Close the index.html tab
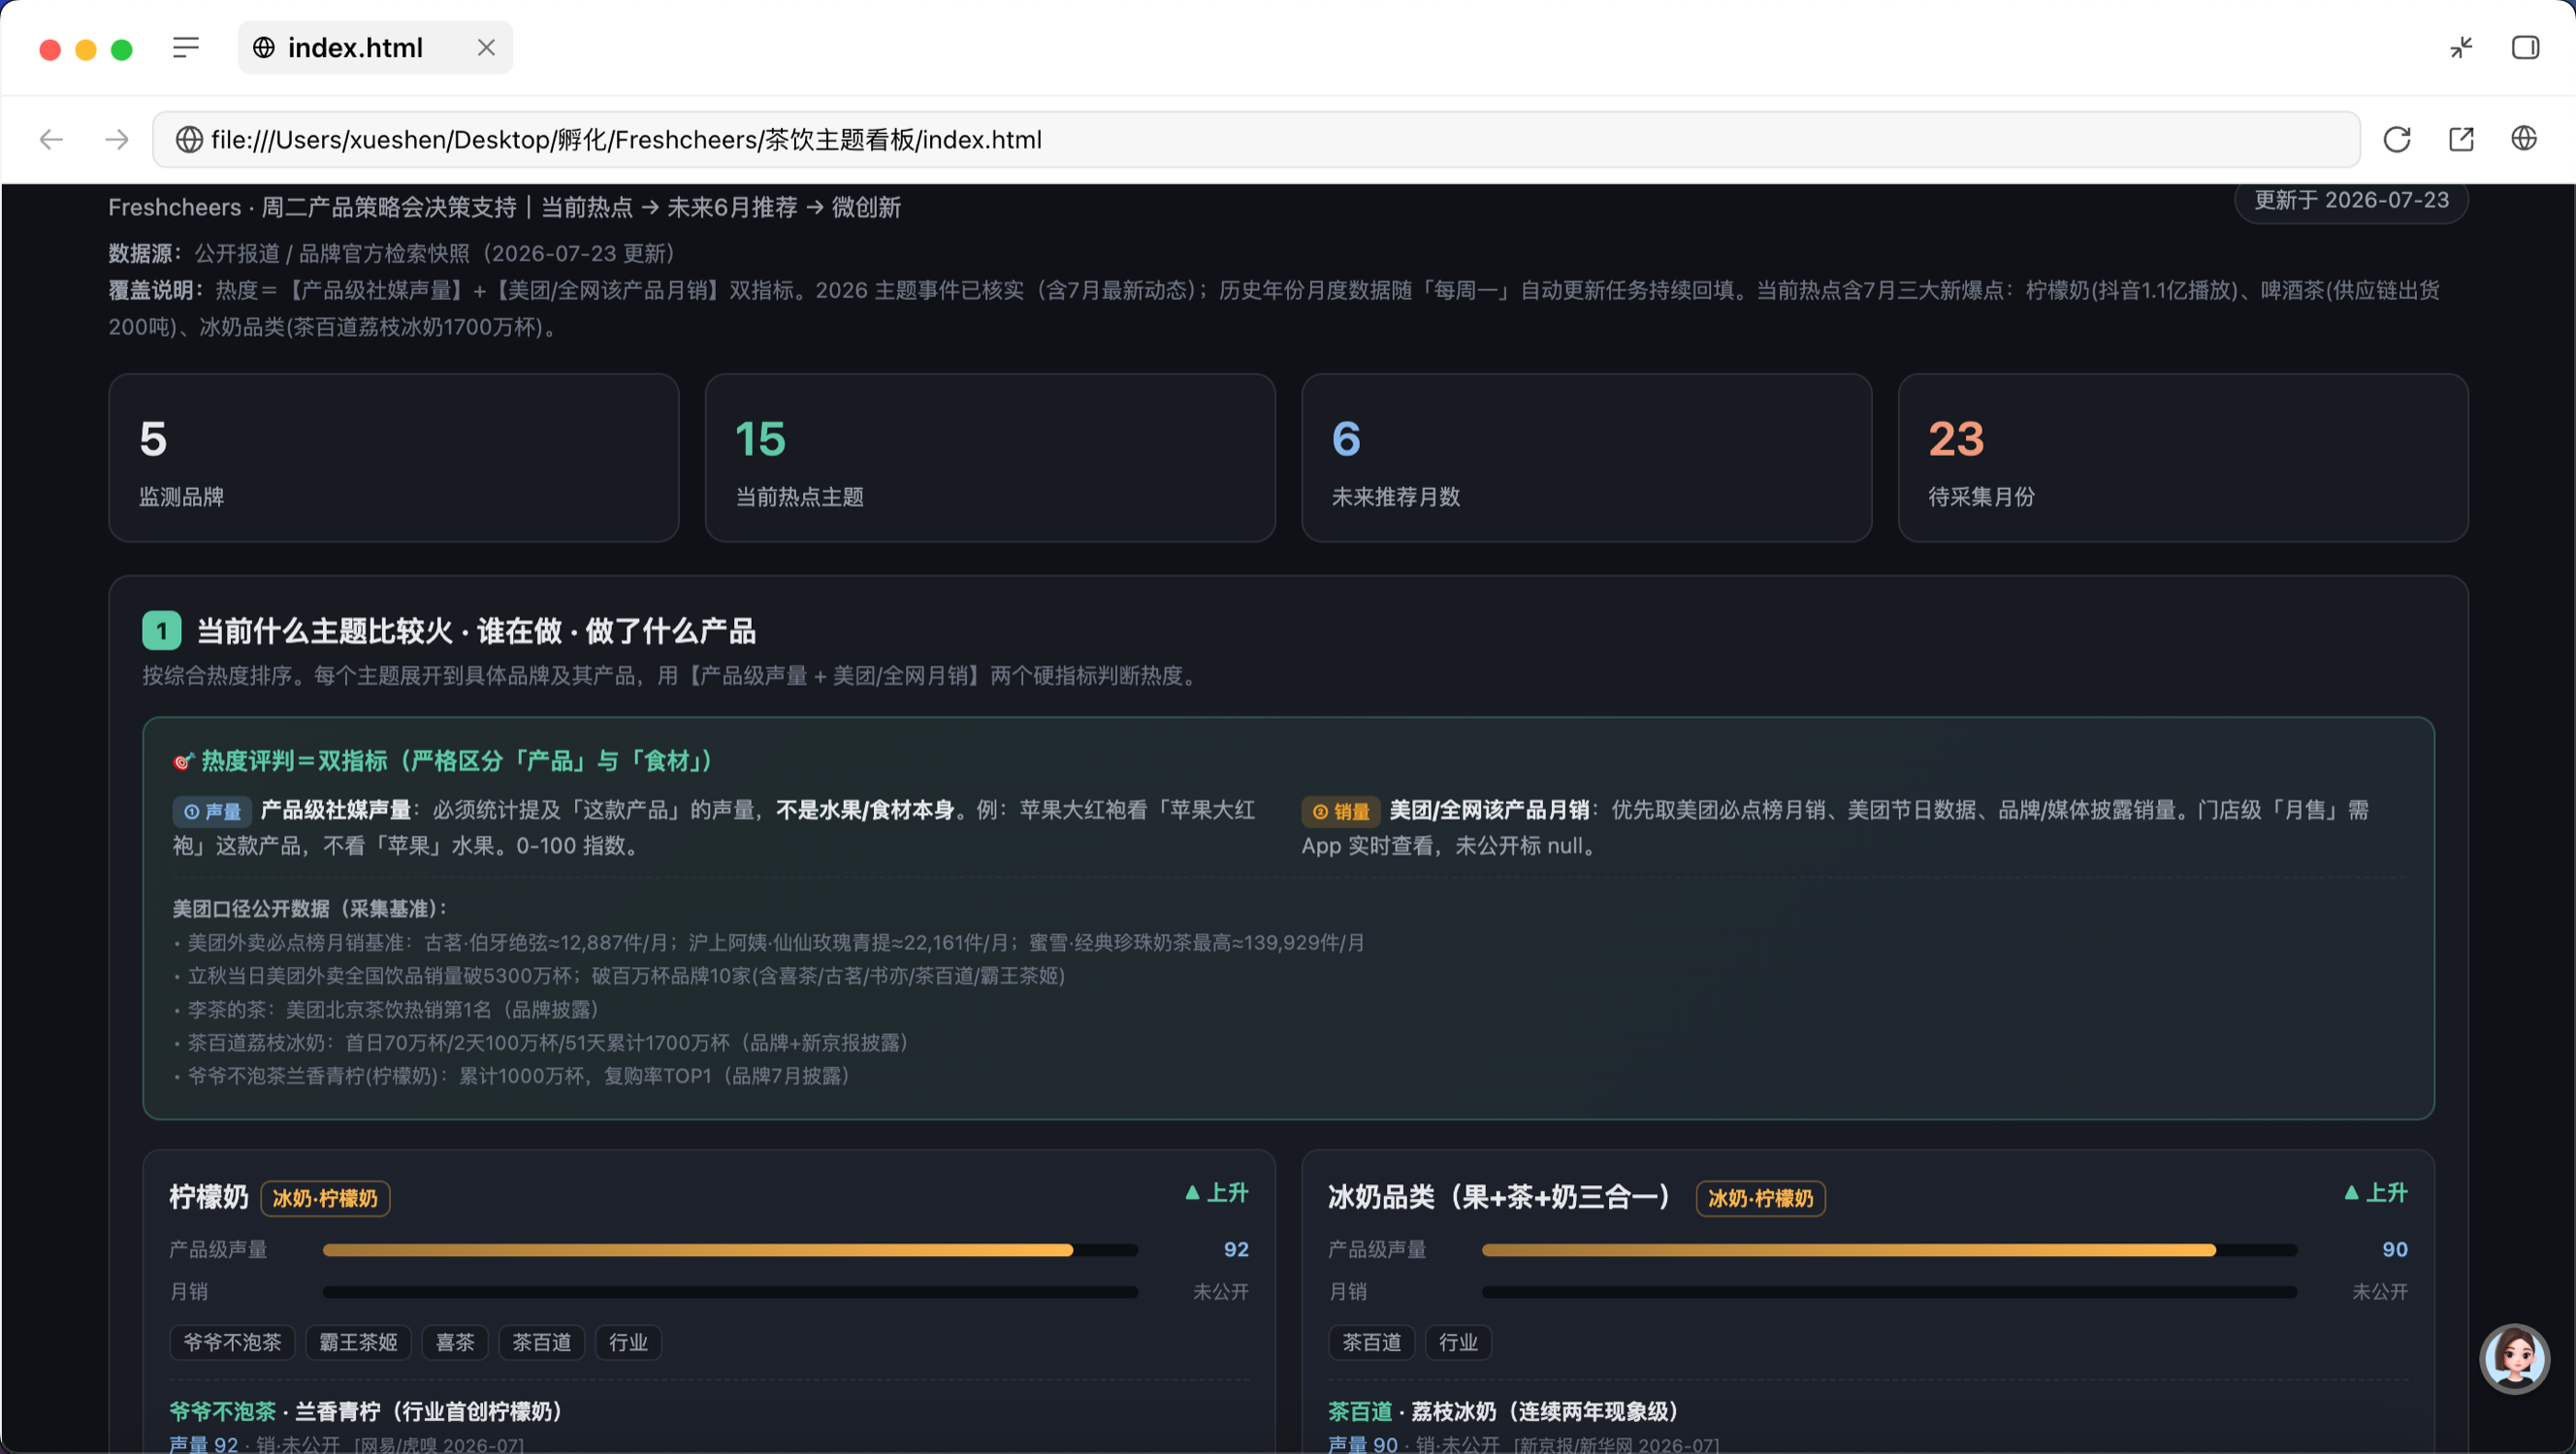Image resolution: width=2576 pixels, height=1454 pixels. (486, 48)
